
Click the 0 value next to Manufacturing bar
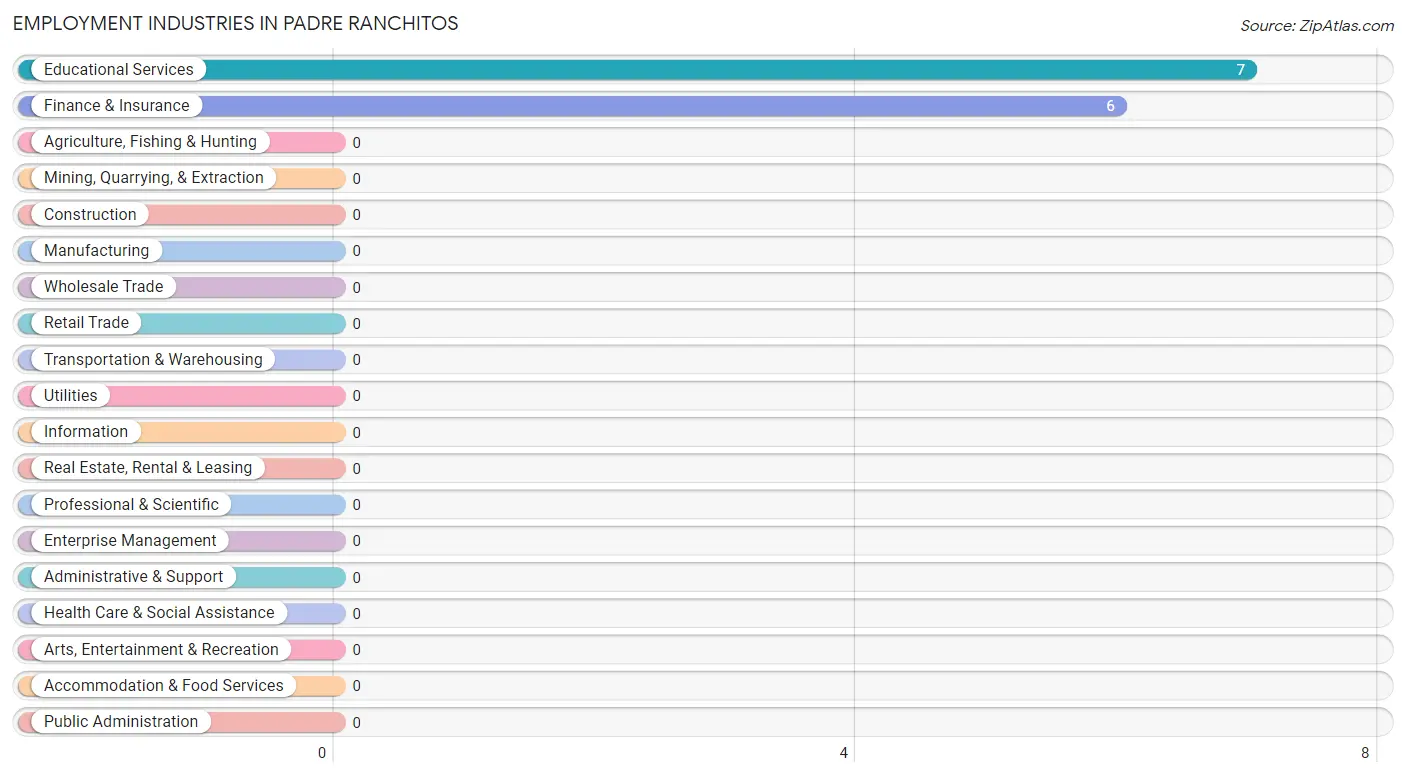[x=356, y=251]
